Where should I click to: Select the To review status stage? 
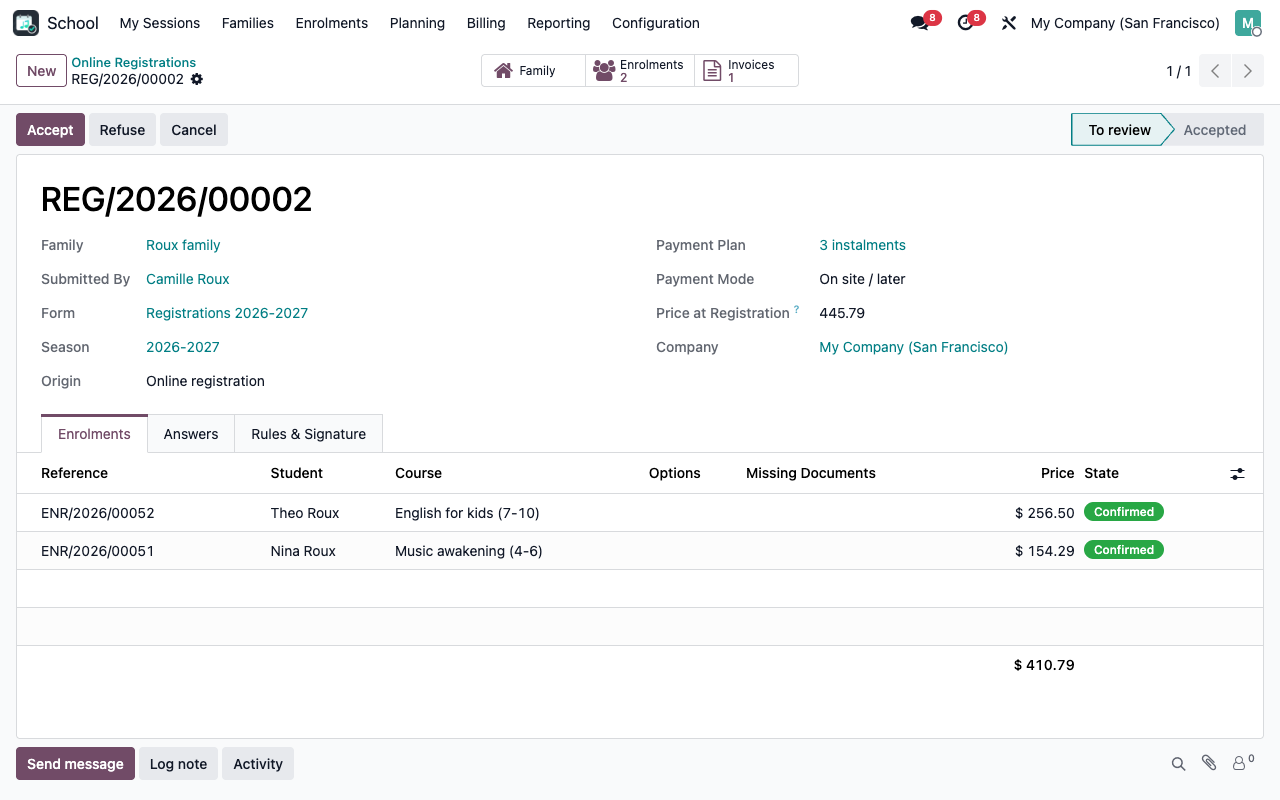click(1119, 130)
